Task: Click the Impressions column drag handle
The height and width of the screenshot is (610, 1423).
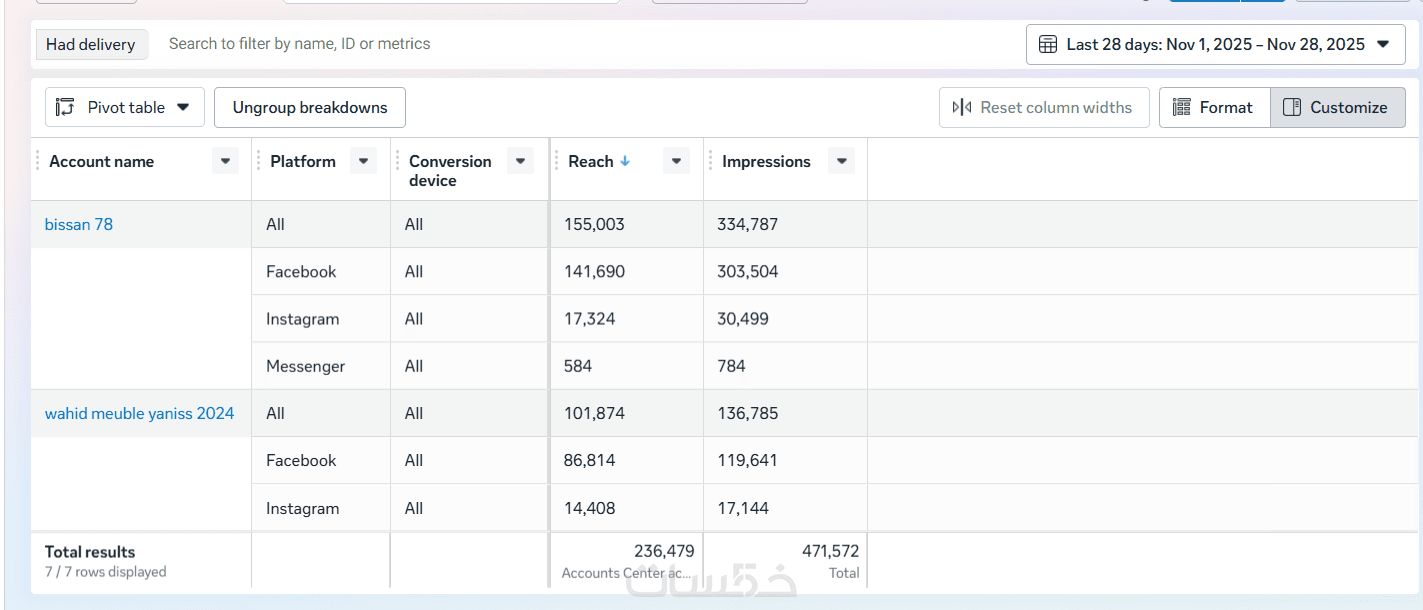Action: click(x=711, y=161)
